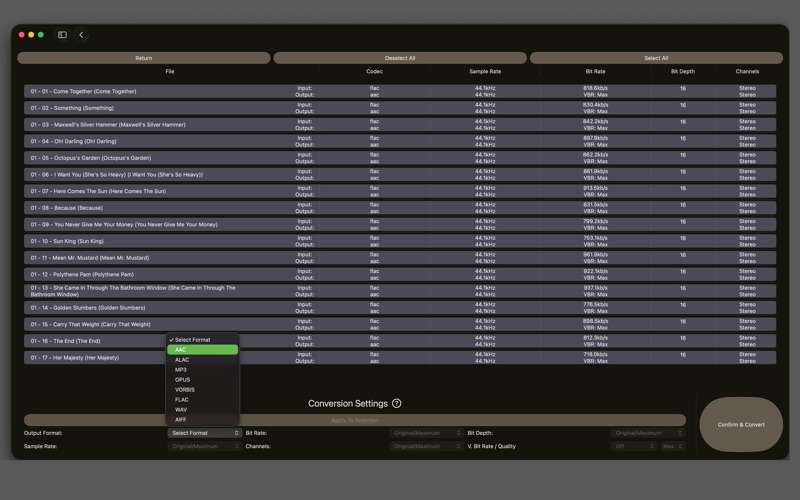Click the Select All button
The width and height of the screenshot is (800, 500).
[x=656, y=58]
